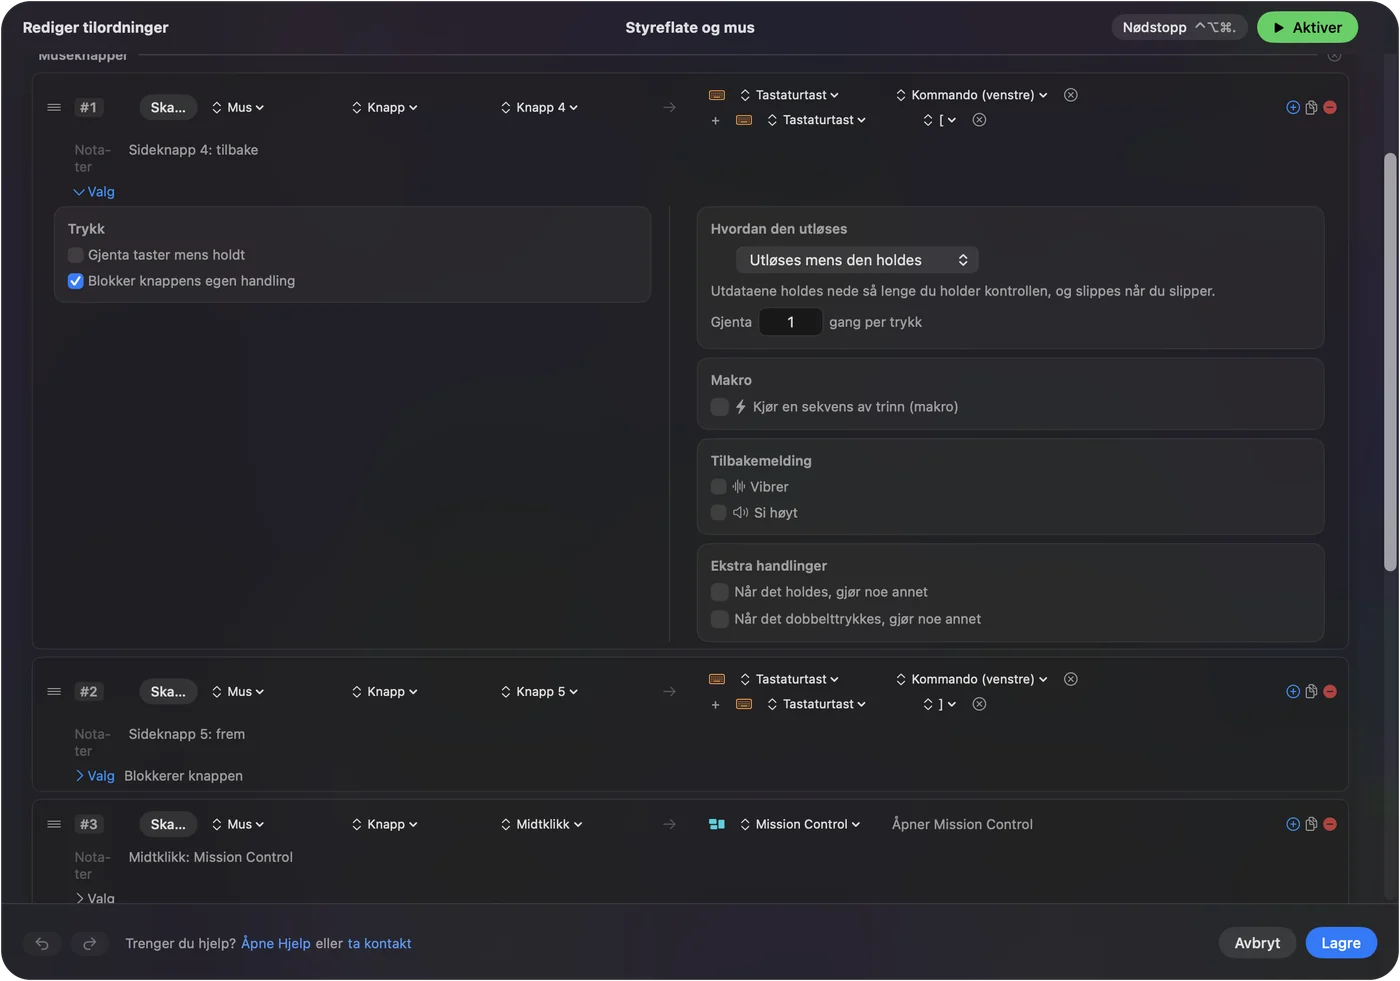Delete mapping #2 with the red minus icon
This screenshot has height=981, width=1400.
click(x=1330, y=691)
